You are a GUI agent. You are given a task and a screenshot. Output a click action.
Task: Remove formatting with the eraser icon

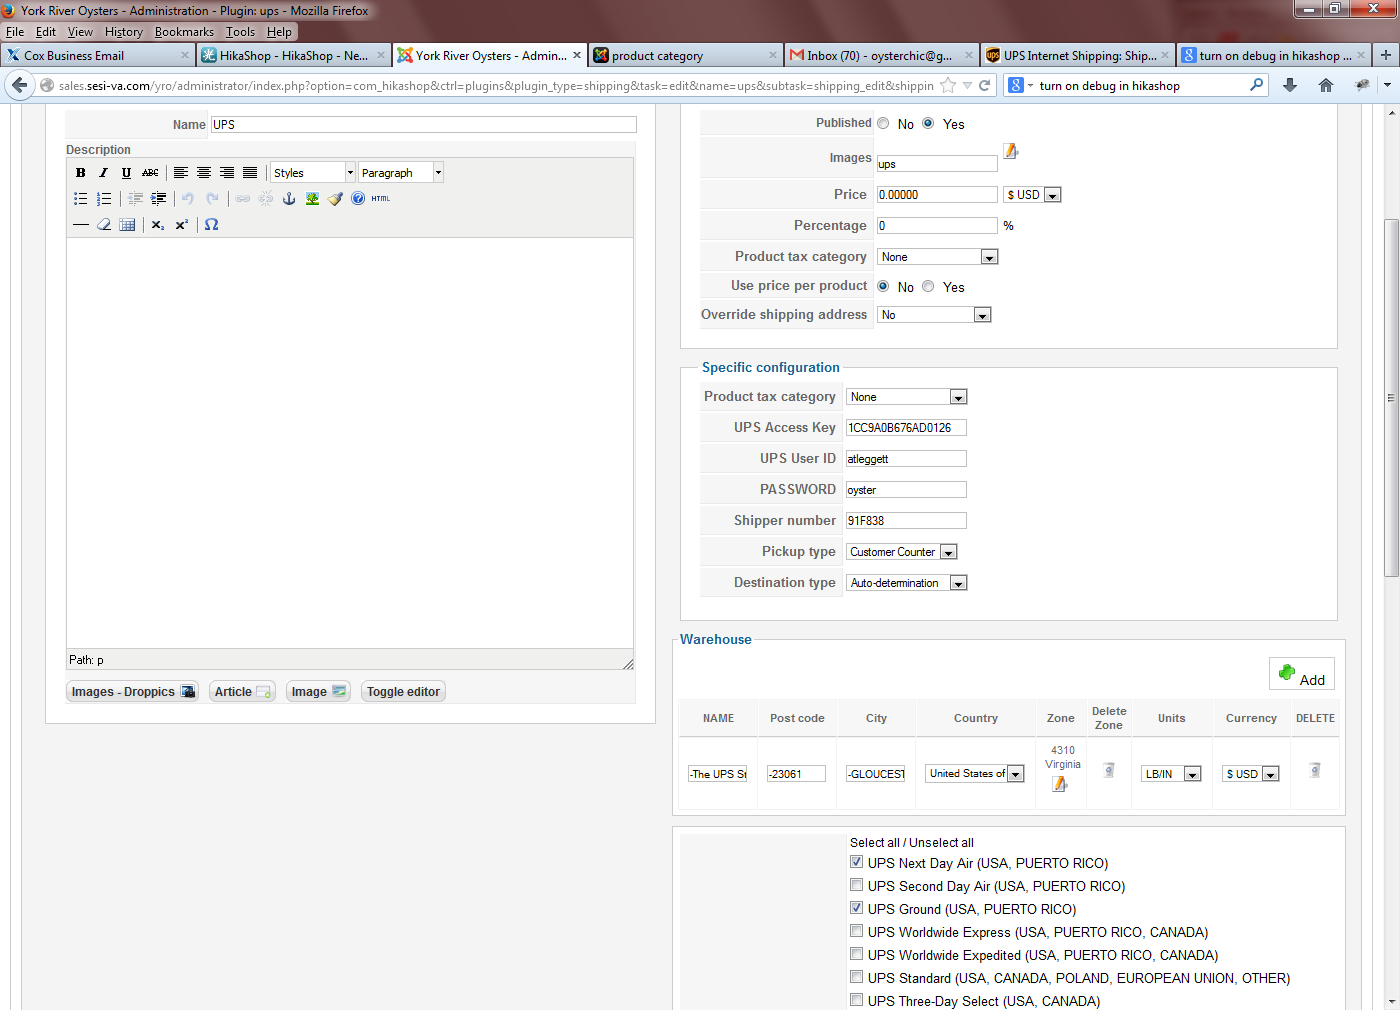[104, 225]
